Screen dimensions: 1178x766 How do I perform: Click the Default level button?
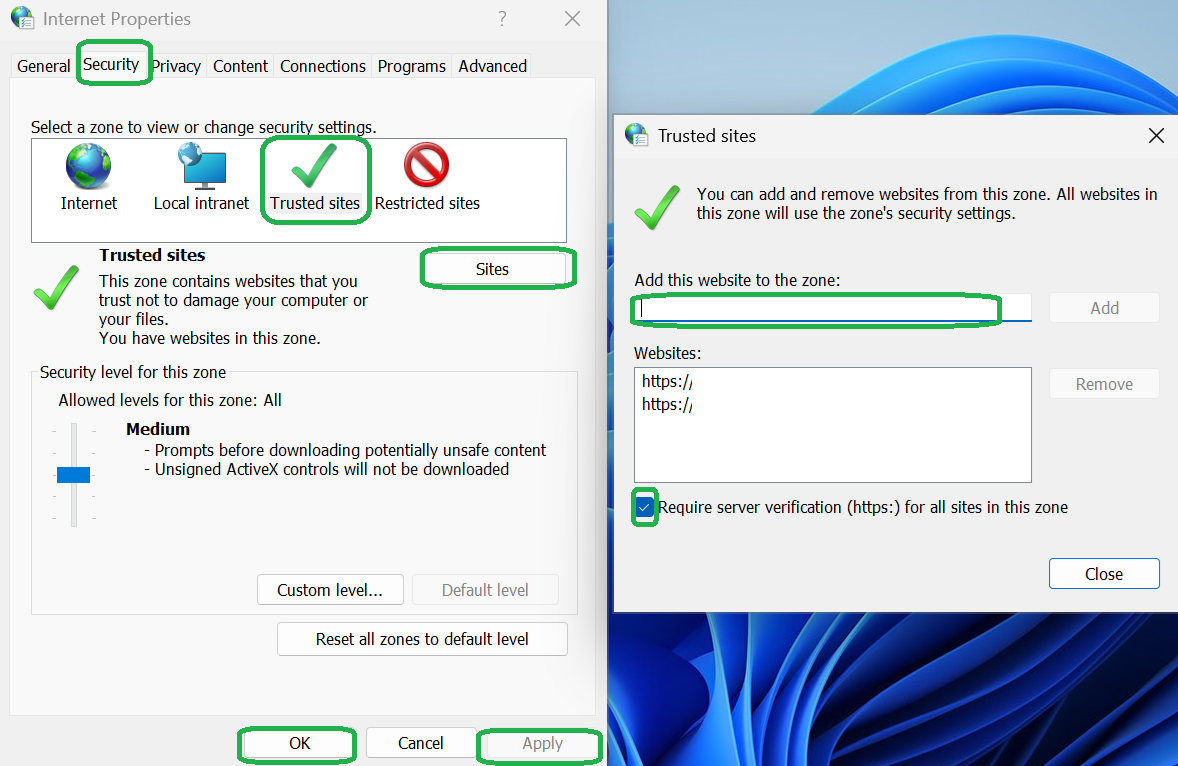click(485, 590)
